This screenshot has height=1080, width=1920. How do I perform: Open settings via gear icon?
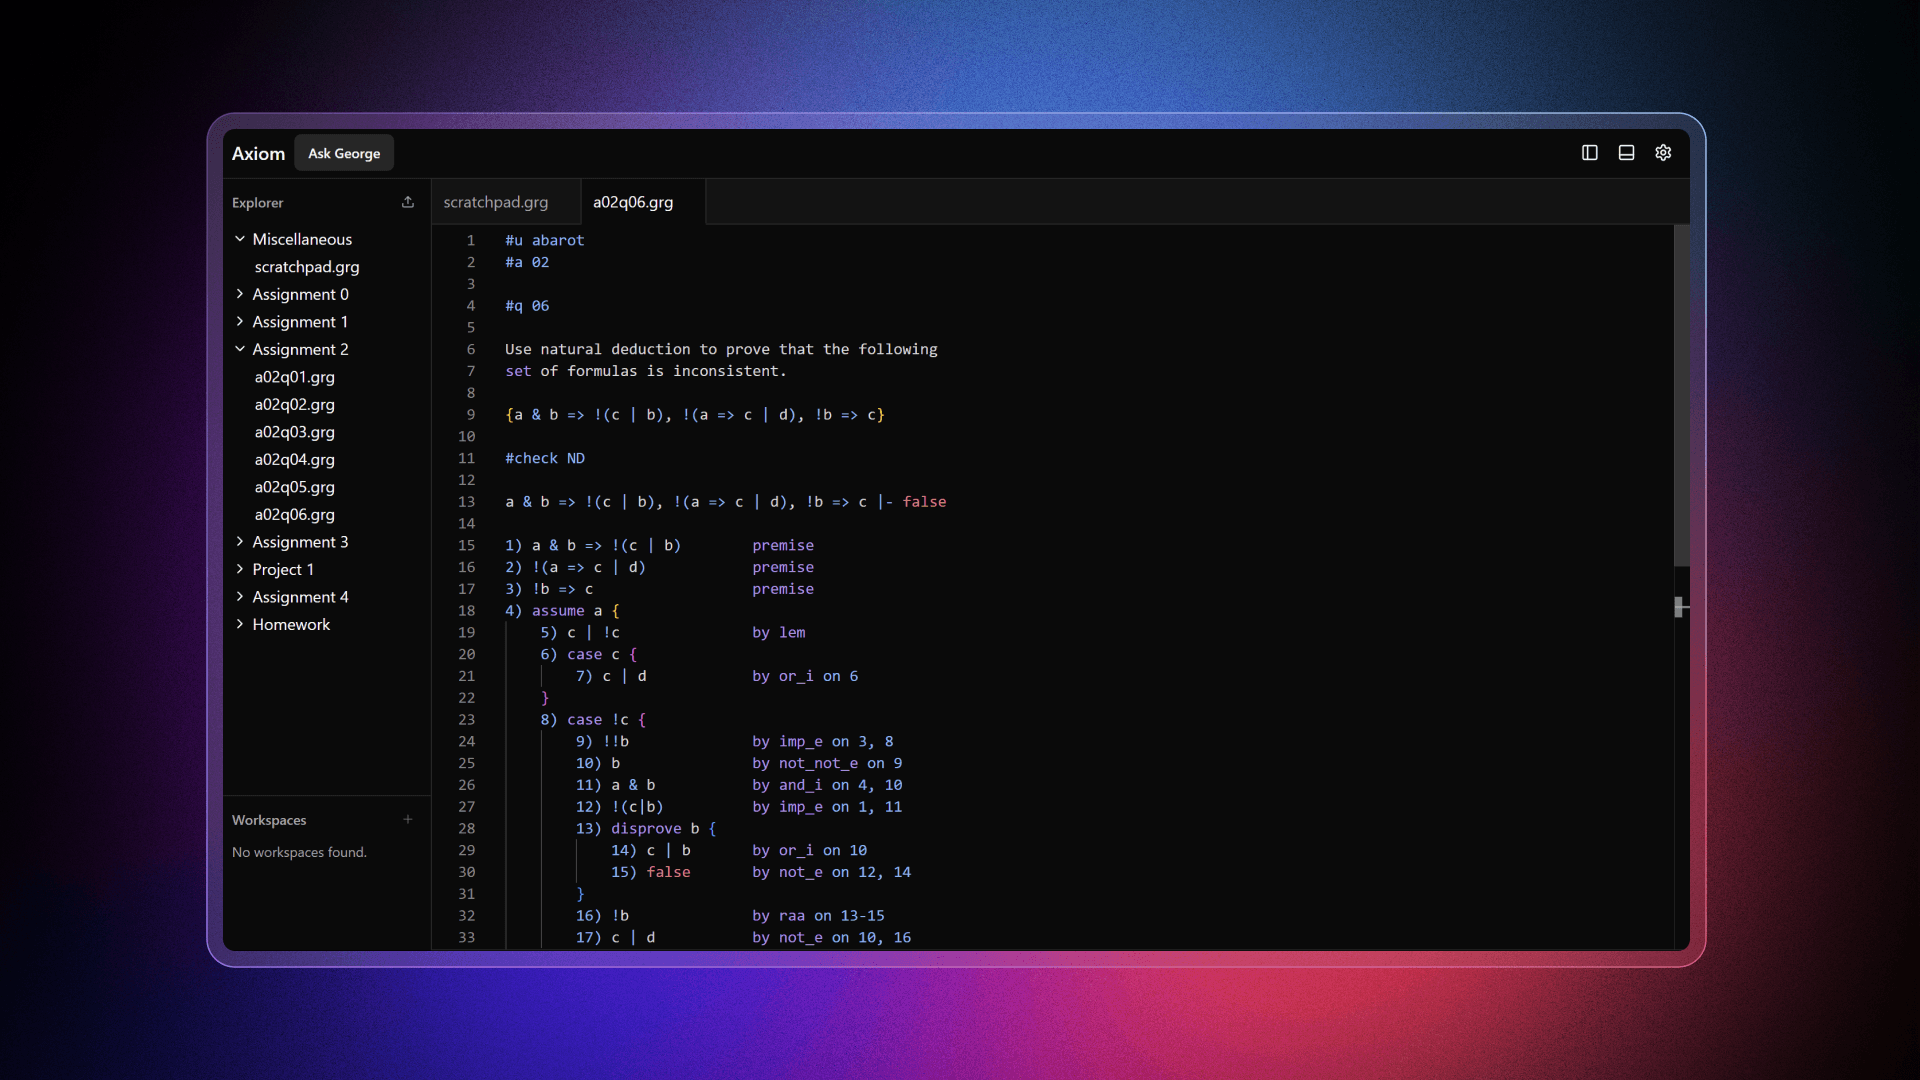tap(1663, 153)
